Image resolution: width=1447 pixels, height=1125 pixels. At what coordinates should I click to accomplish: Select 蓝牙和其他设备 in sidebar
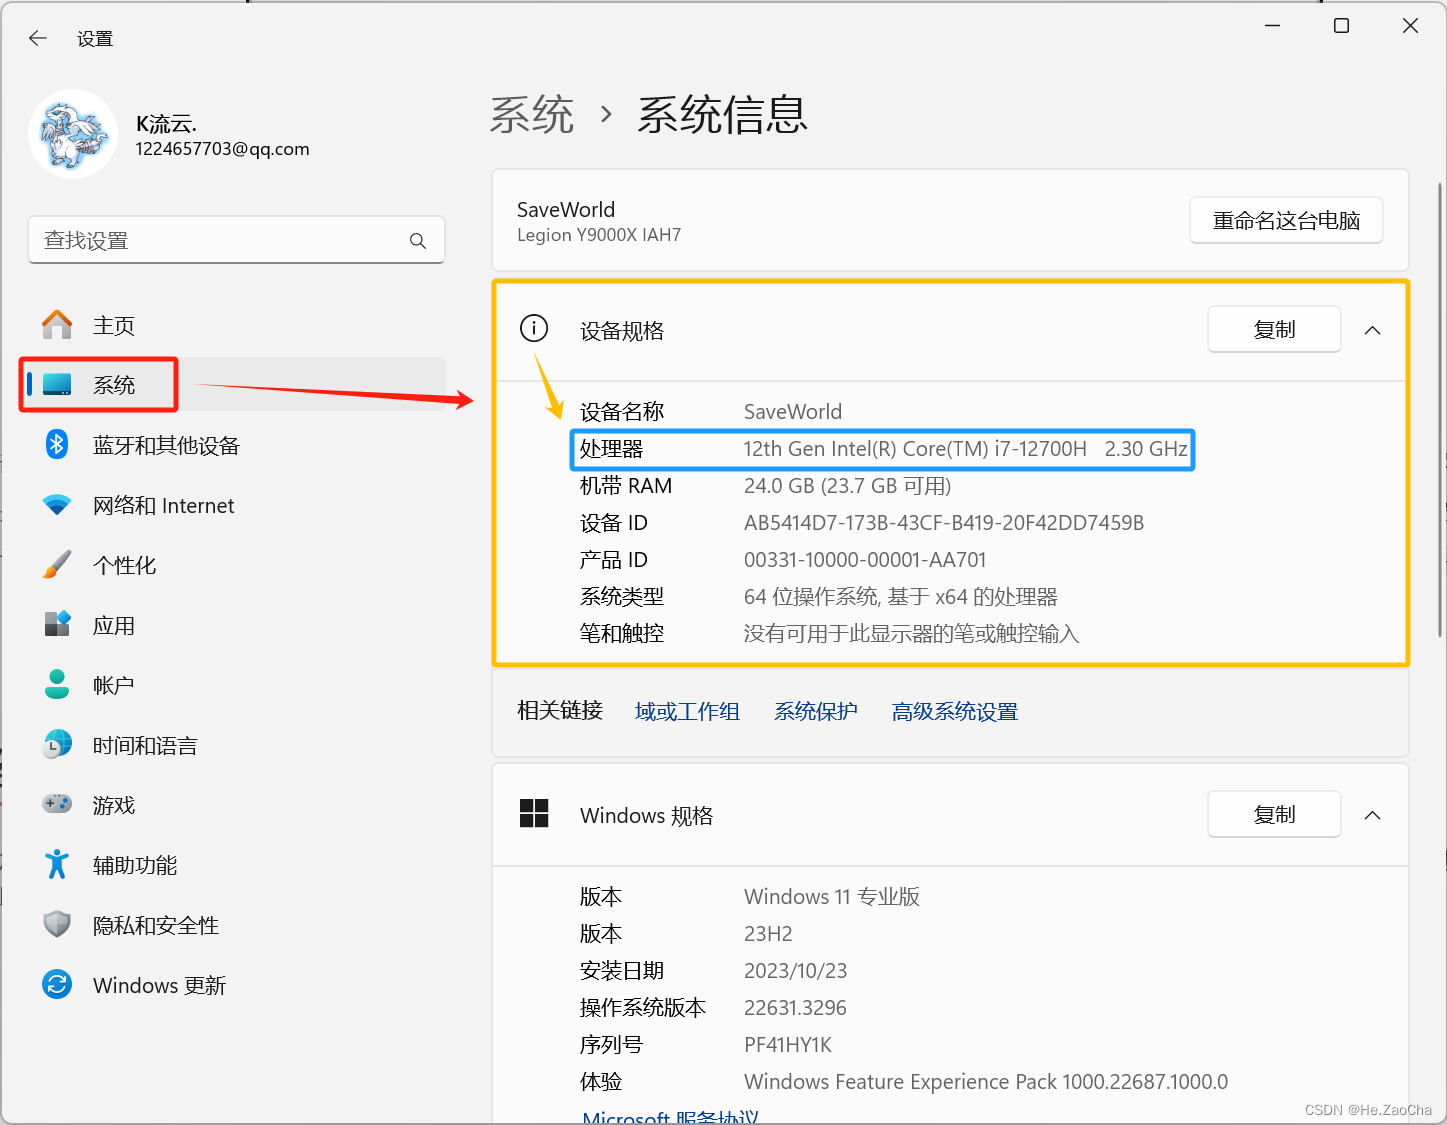pyautogui.click(x=236, y=445)
